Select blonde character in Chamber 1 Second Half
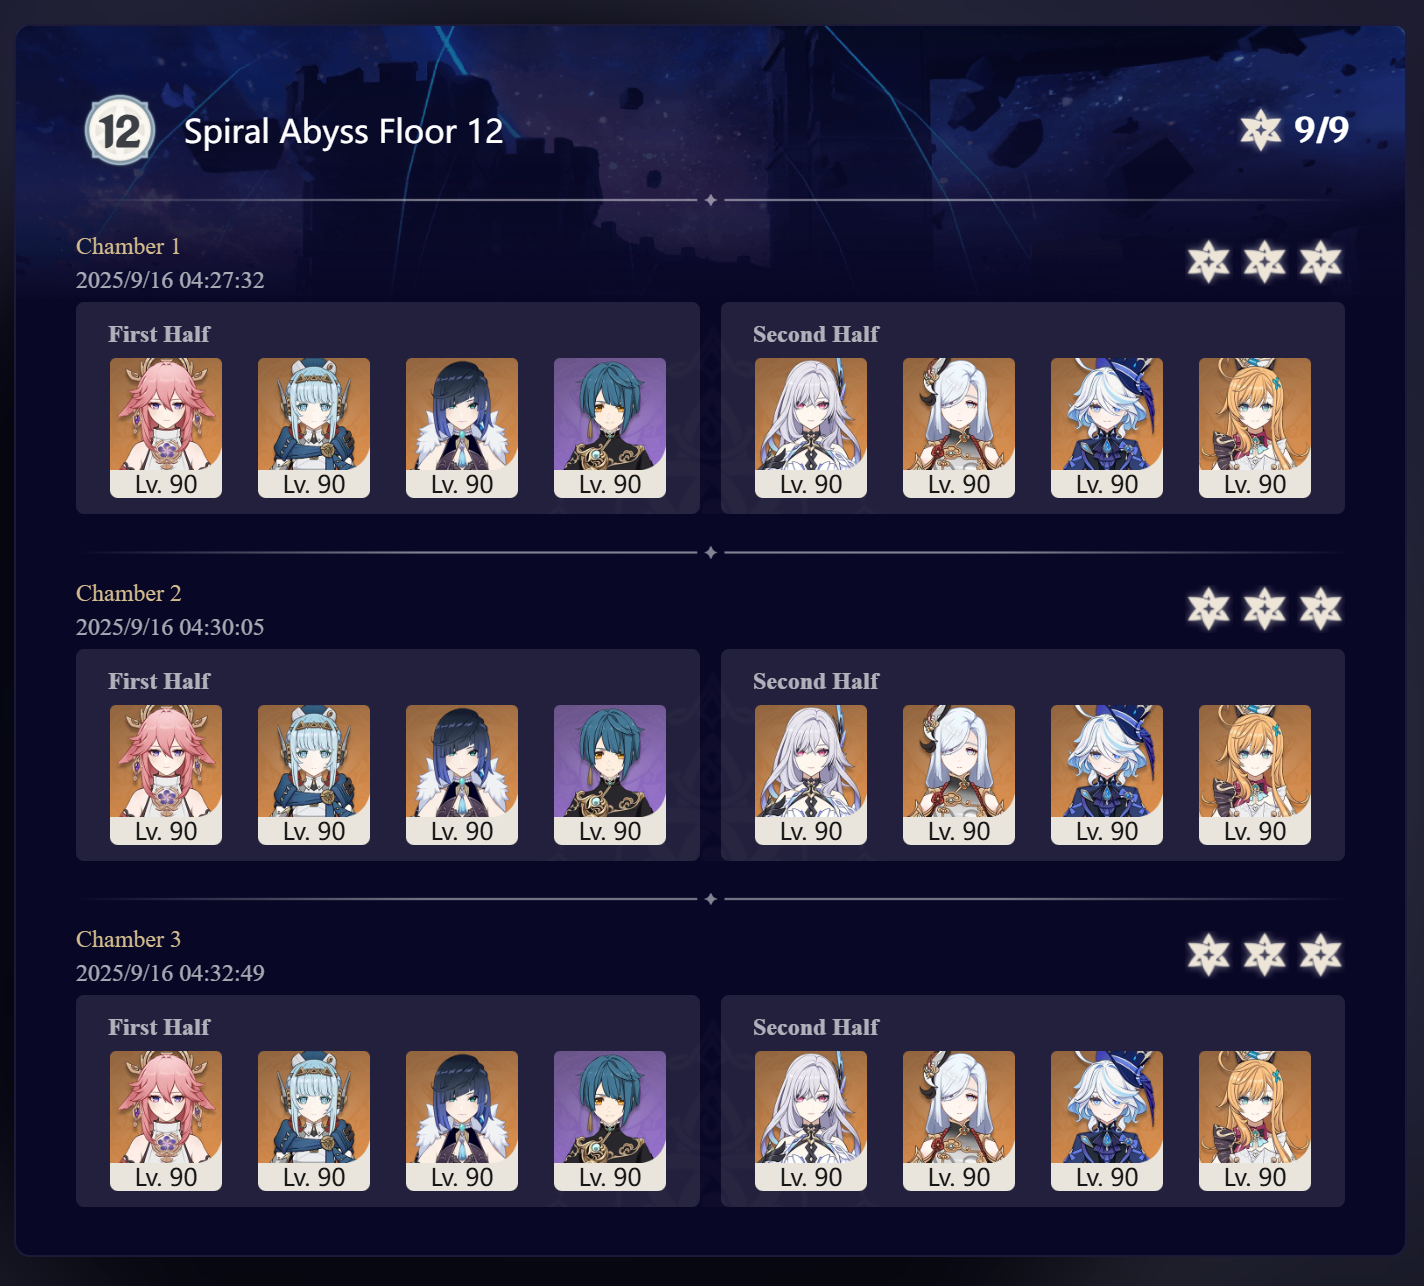 [1255, 428]
